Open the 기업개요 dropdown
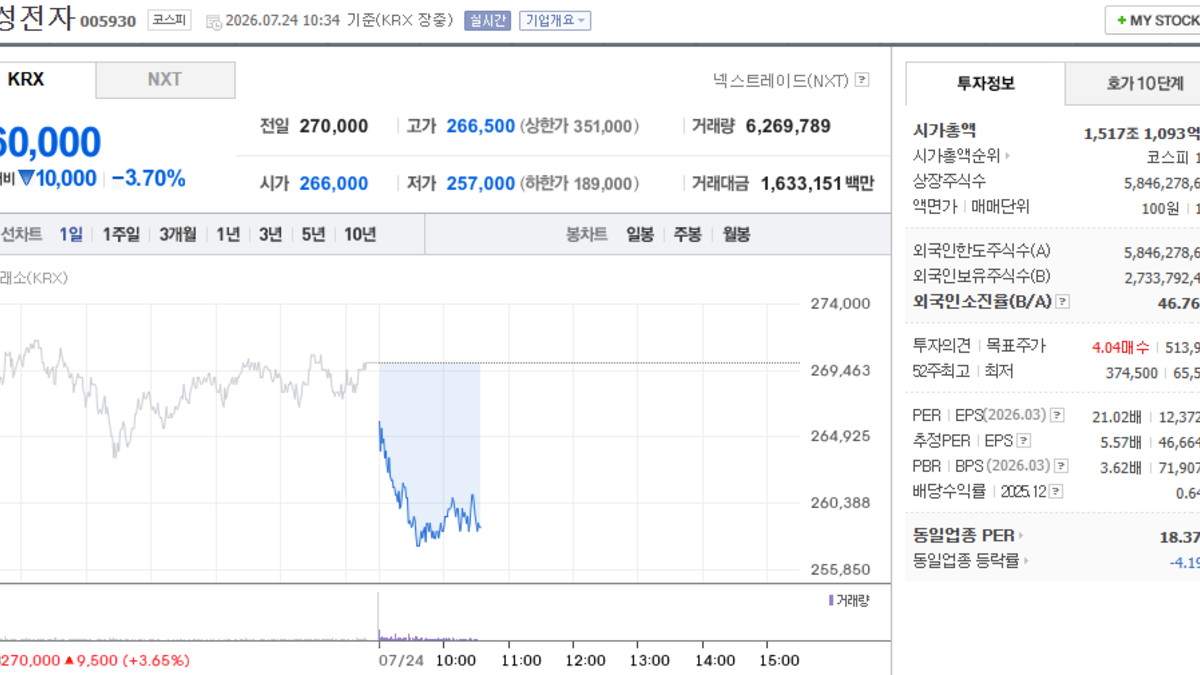Viewport: 1200px width, 675px height. click(x=554, y=20)
